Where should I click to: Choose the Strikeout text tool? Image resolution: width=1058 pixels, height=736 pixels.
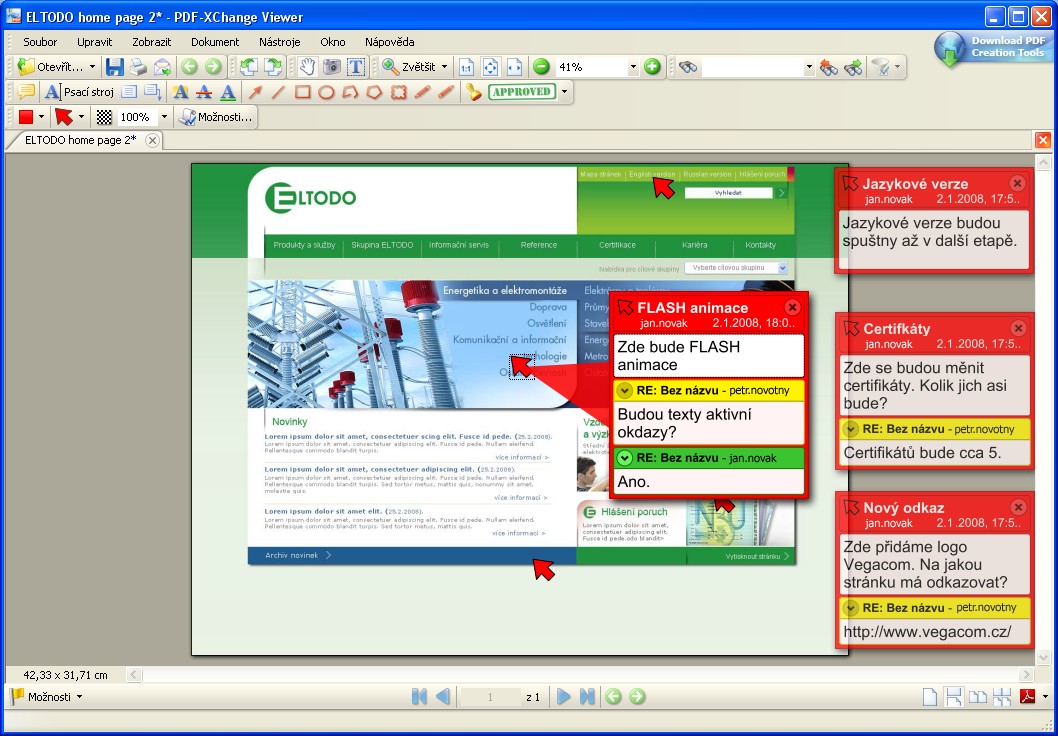click(x=204, y=92)
